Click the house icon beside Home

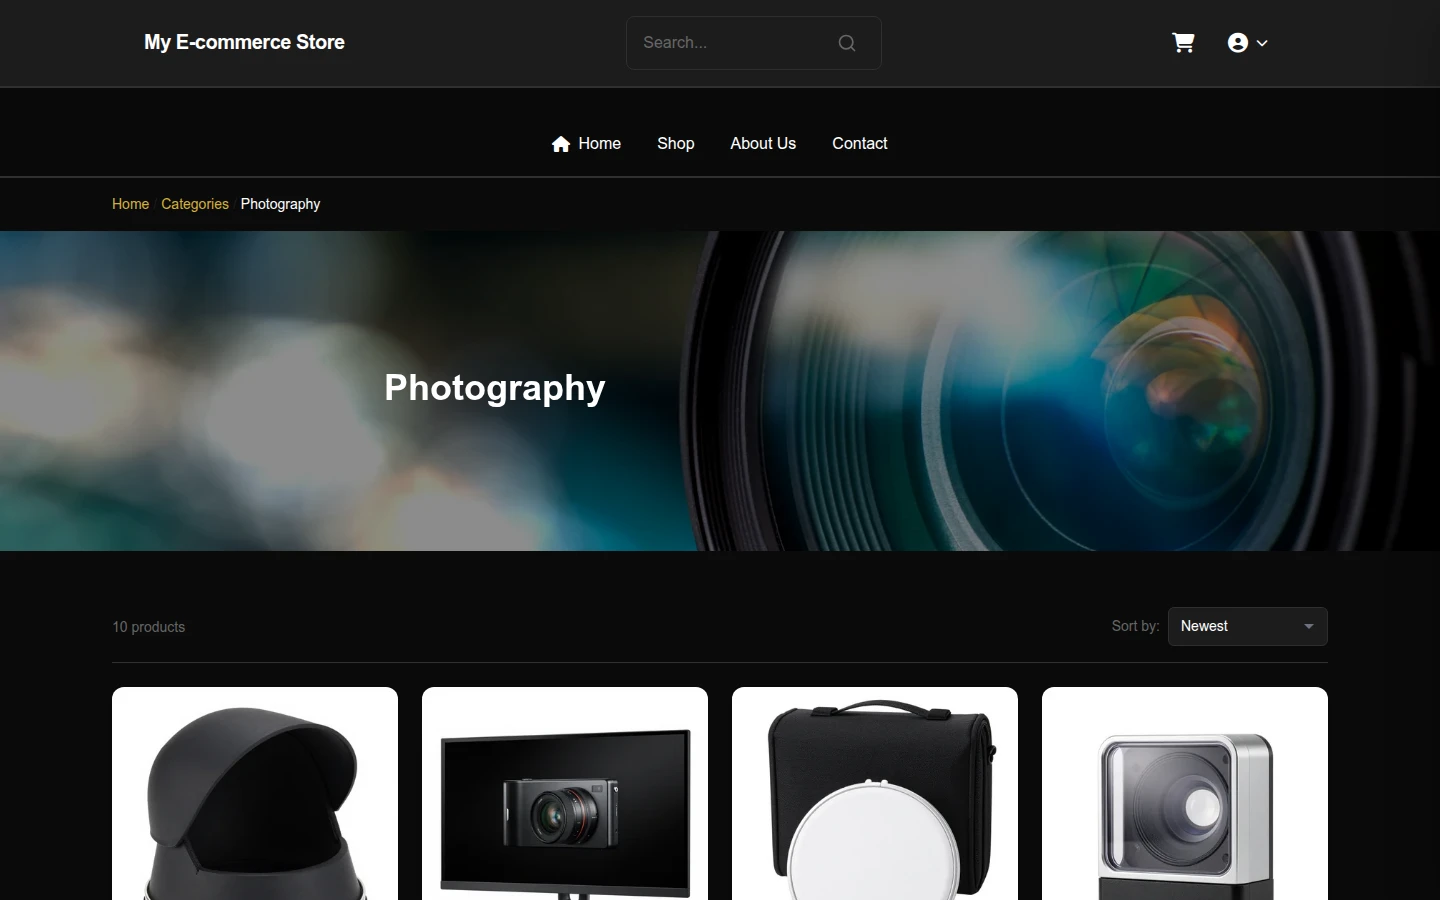click(x=561, y=144)
